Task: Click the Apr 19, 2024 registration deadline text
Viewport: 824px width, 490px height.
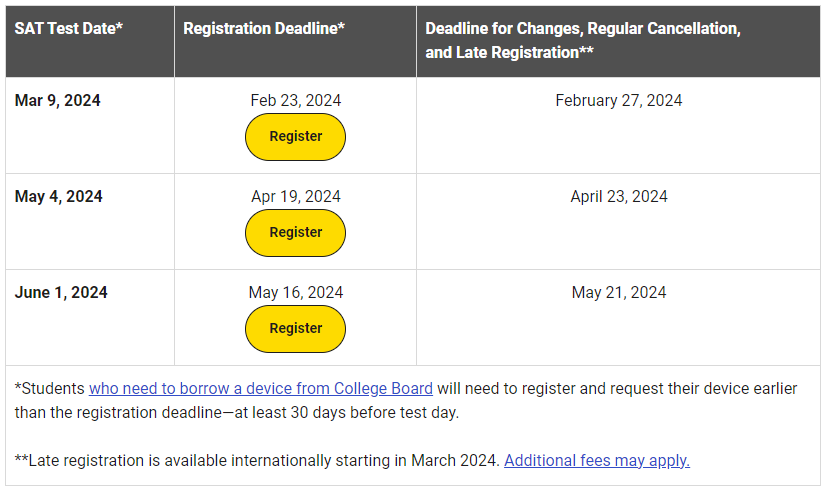Action: point(295,196)
